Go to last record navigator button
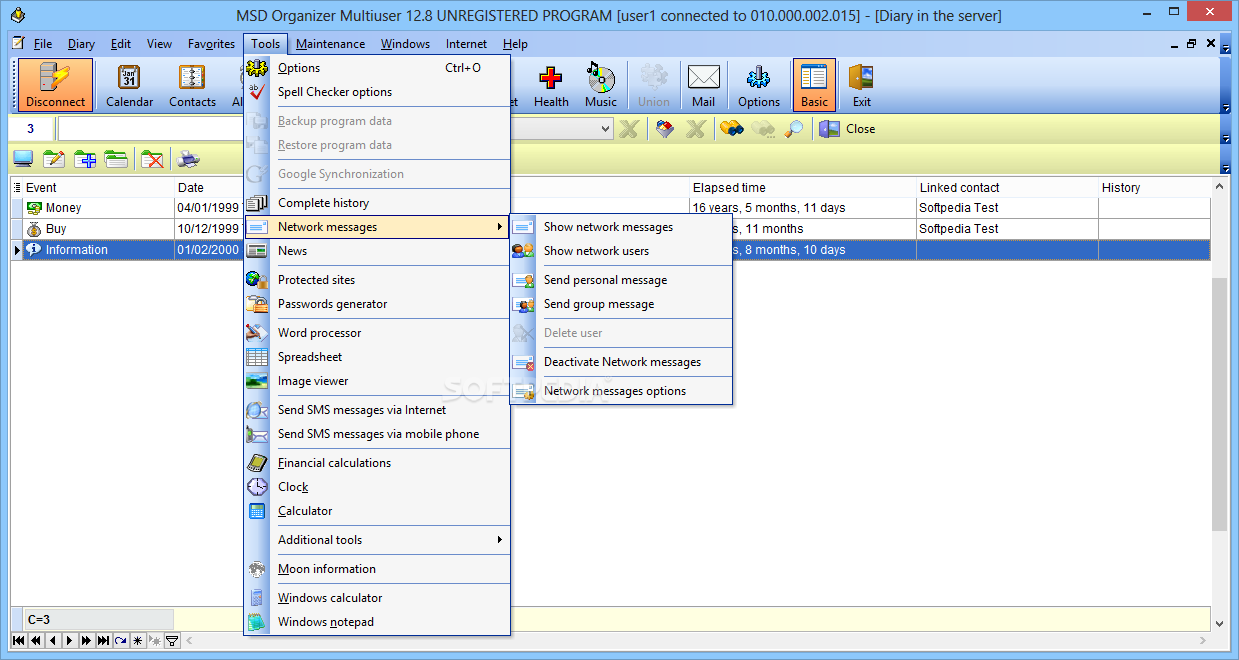Viewport: 1239px width, 660px height. pyautogui.click(x=104, y=640)
